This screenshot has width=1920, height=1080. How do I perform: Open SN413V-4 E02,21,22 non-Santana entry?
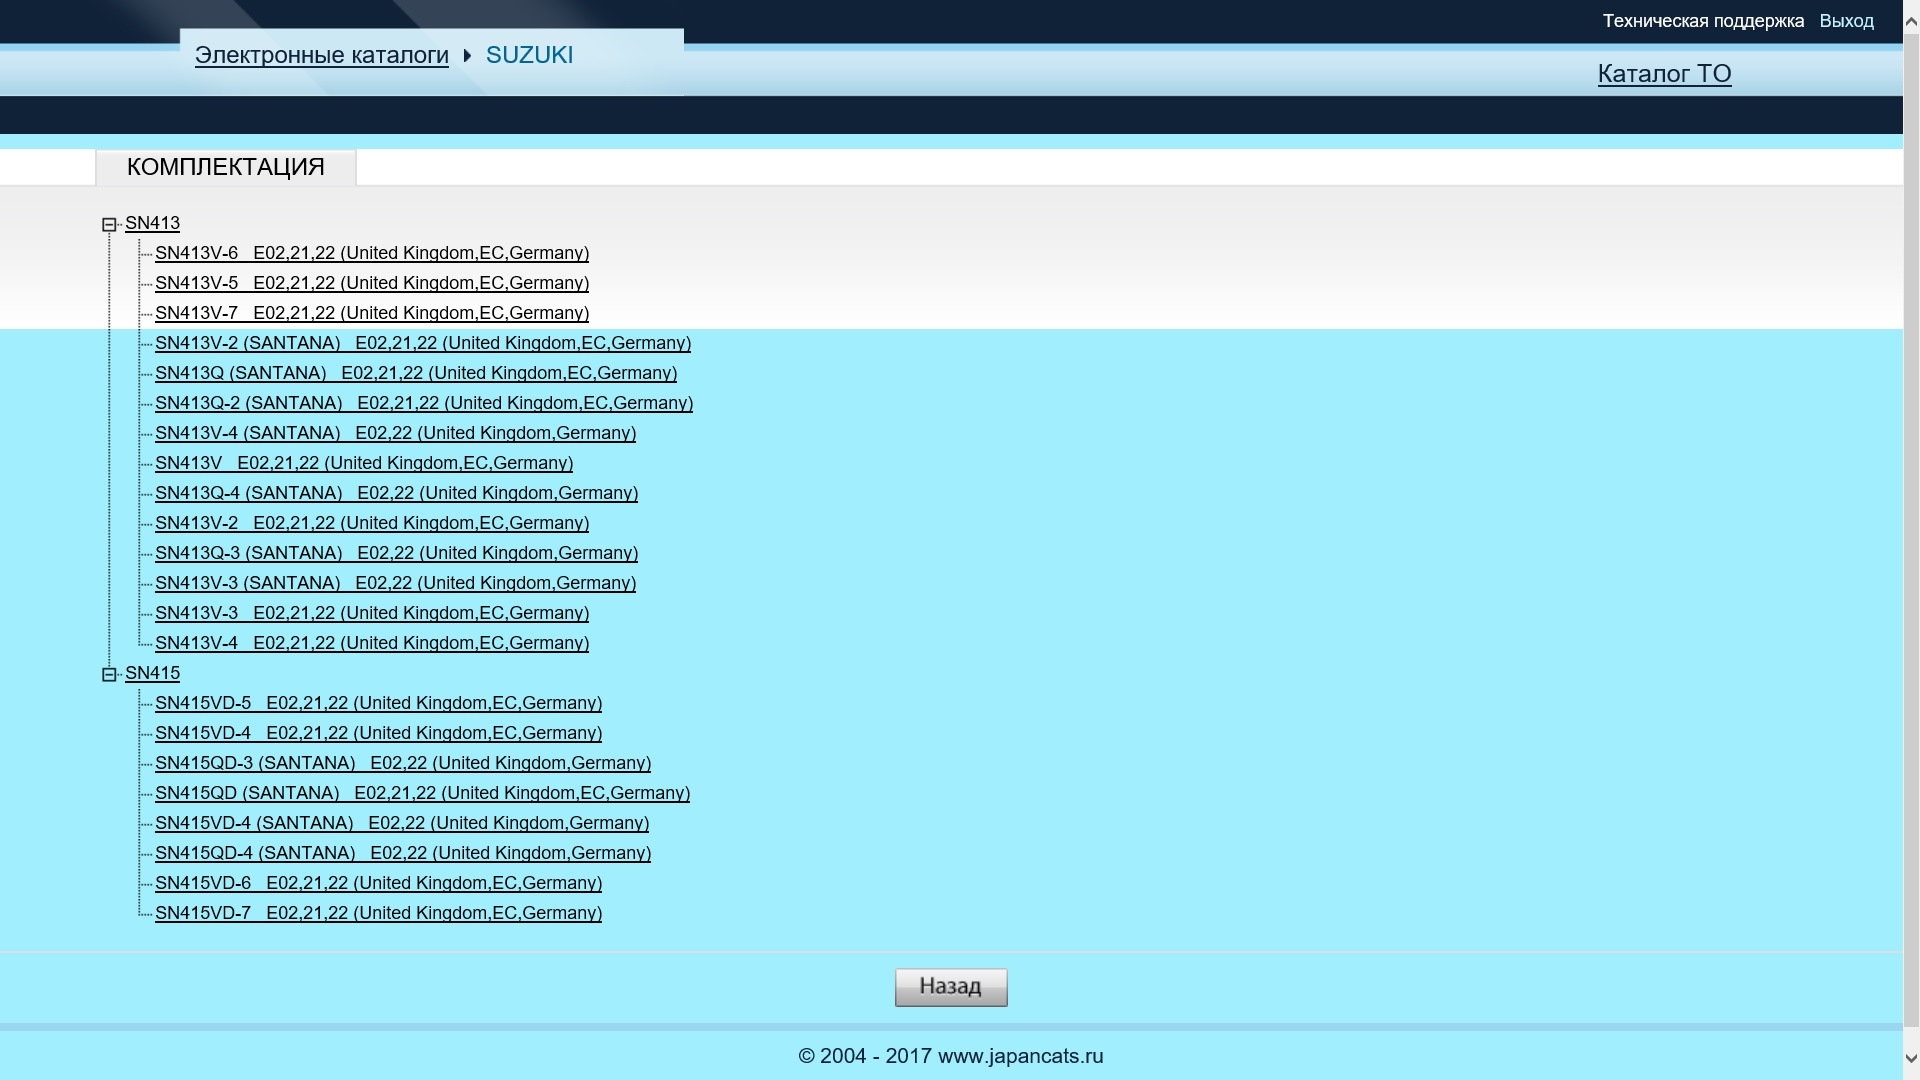(372, 643)
